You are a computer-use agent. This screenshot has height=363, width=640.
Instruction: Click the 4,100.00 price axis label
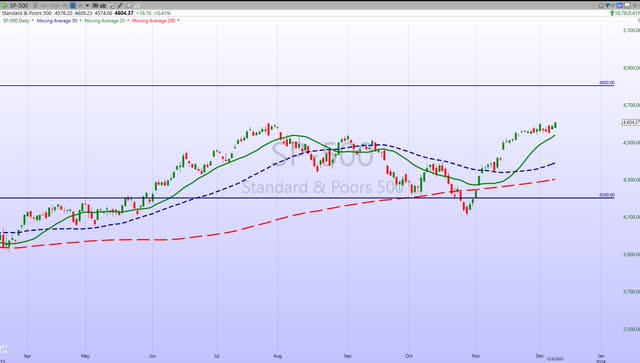[x=631, y=217]
